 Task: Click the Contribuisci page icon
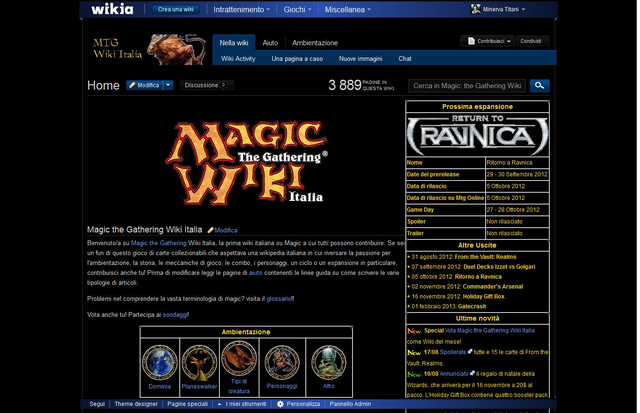pos(471,41)
